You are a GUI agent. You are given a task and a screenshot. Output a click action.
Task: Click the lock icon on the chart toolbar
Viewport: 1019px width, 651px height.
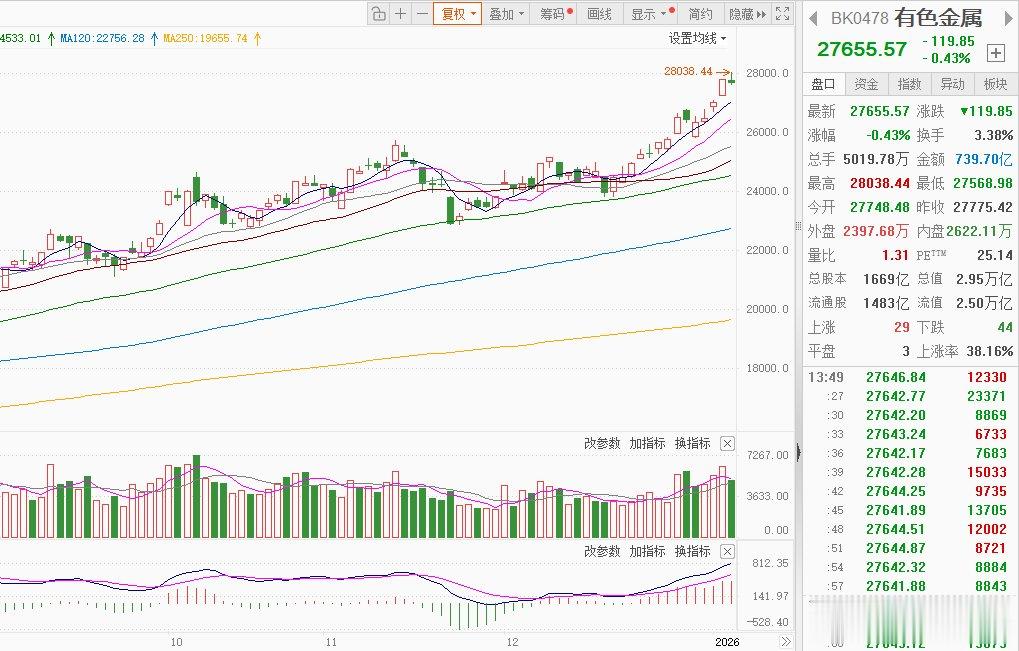(378, 14)
